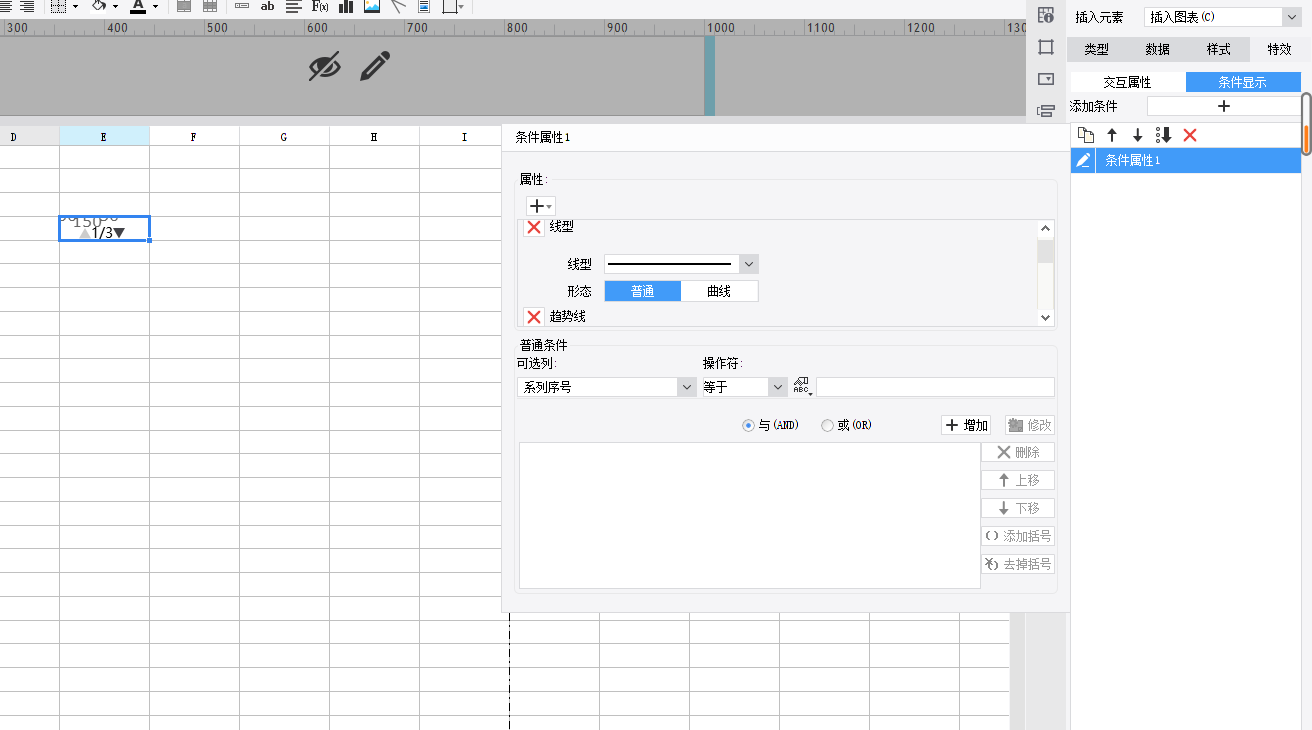Viewport: 1312px width, 730px height.
Task: Edit 条件属性1 pencil icon
Action: (x=1083, y=160)
